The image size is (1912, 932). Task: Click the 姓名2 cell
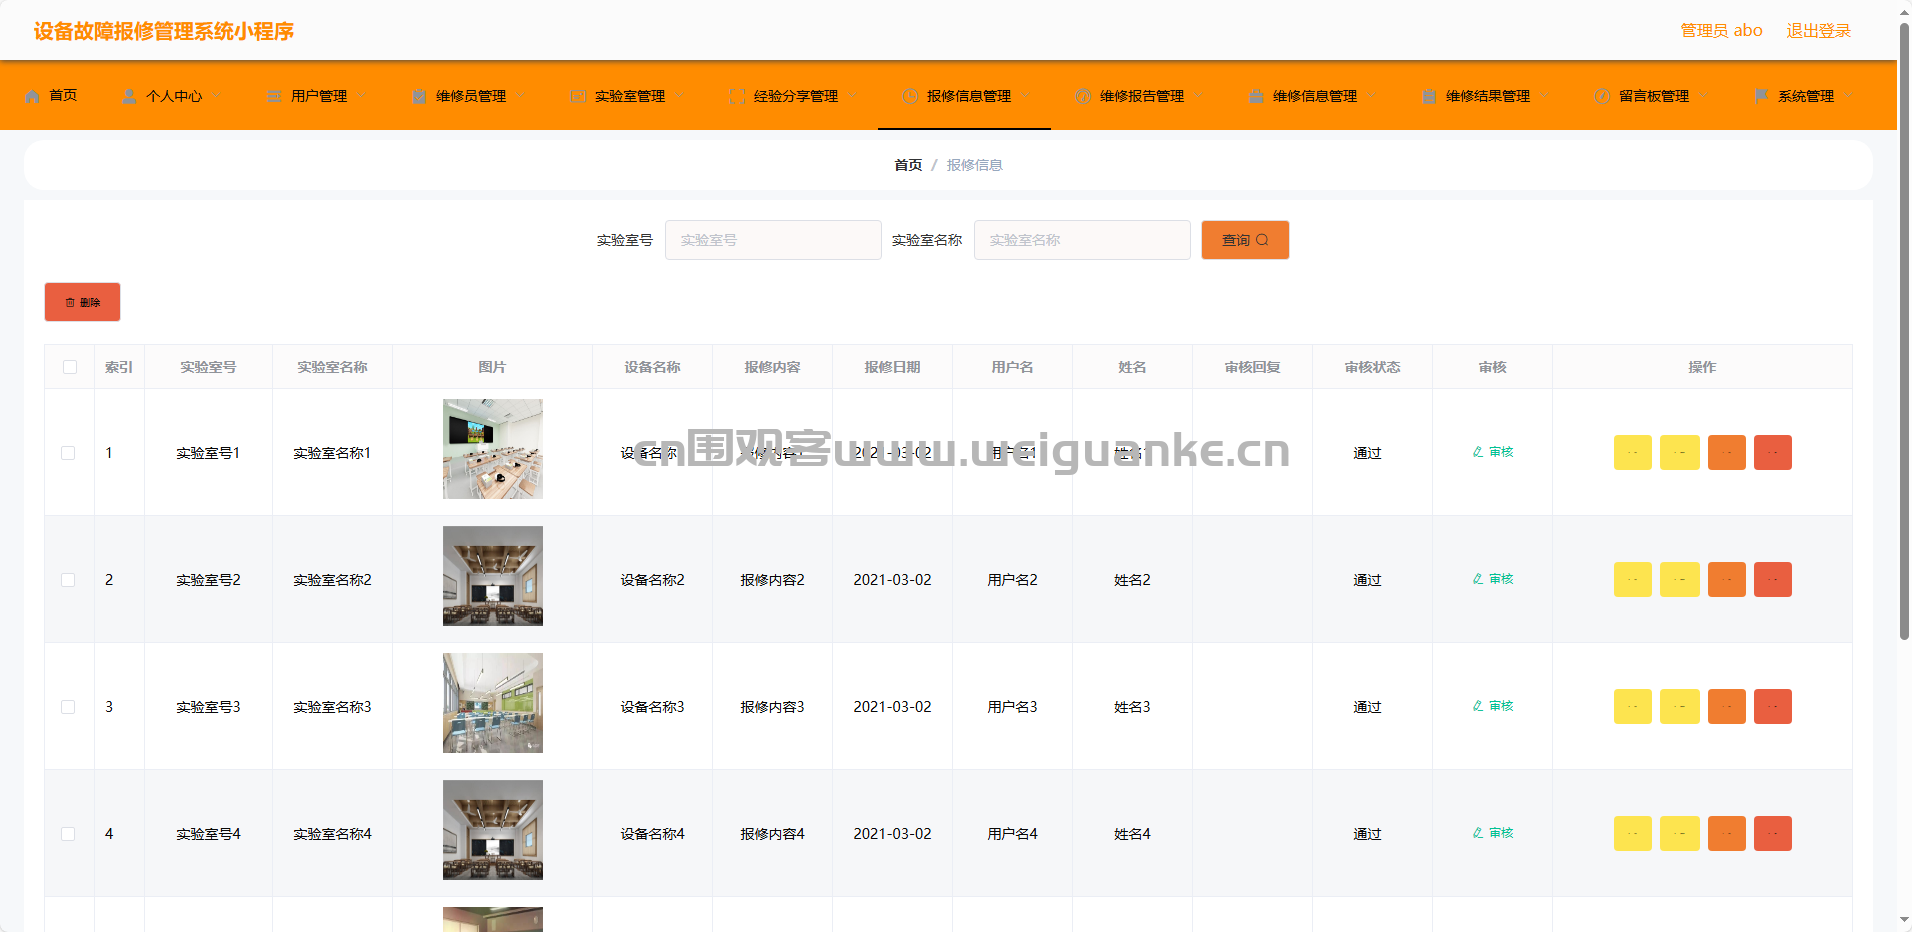pos(1132,580)
